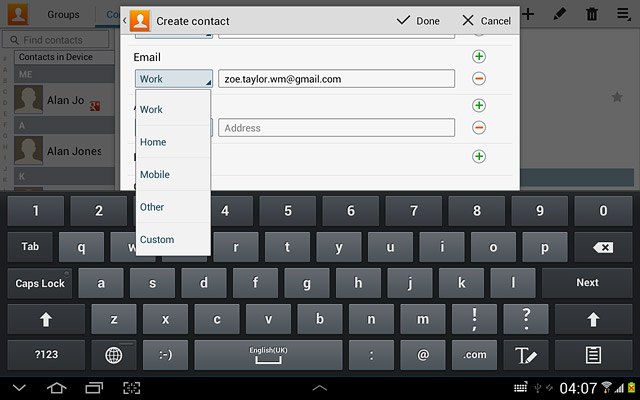The height and width of the screenshot is (400, 640).
Task: Toggle the left Shift arrow key
Action: click(46, 319)
